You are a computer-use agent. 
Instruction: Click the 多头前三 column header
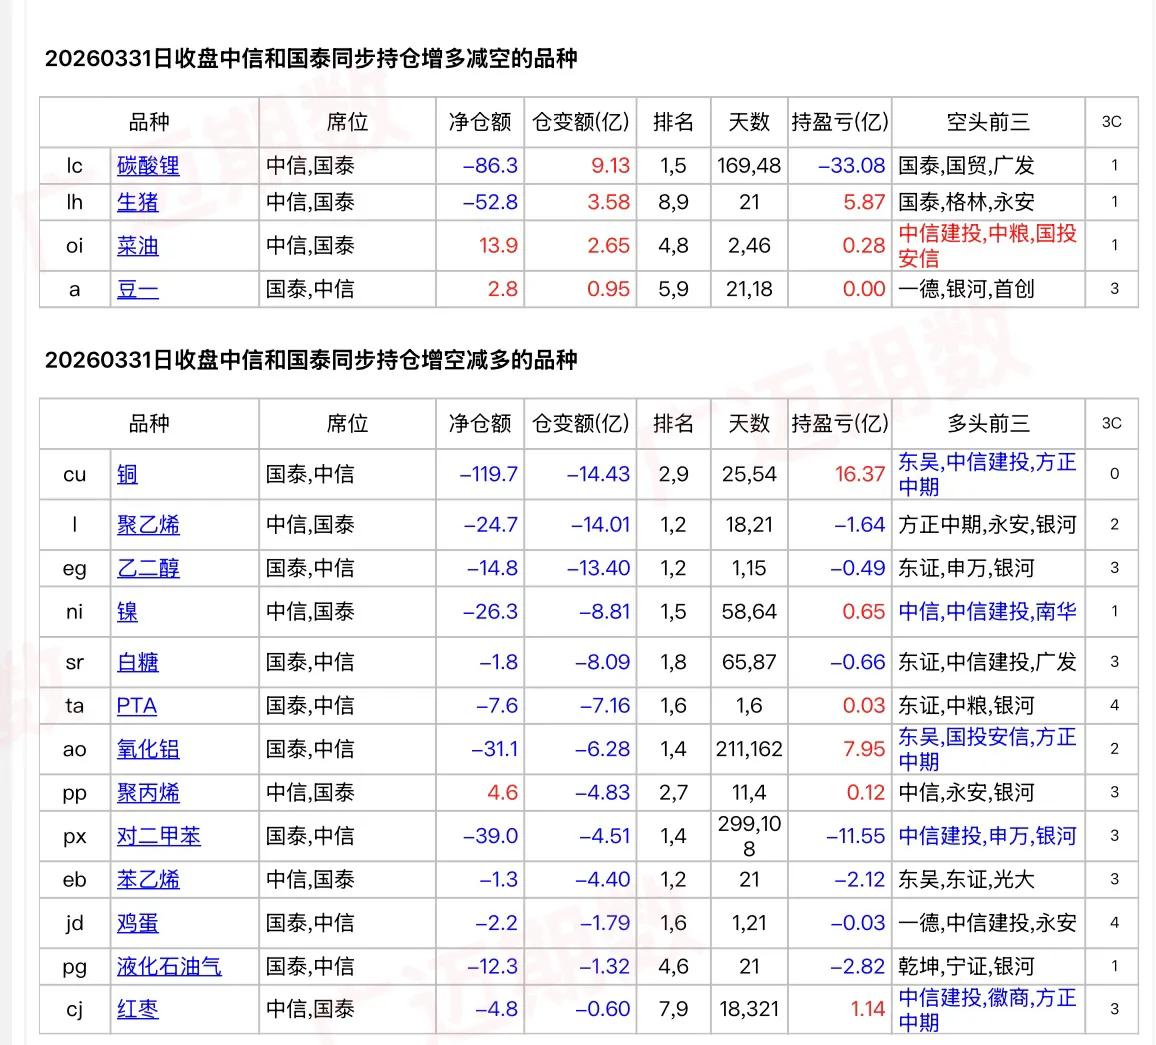point(988,424)
